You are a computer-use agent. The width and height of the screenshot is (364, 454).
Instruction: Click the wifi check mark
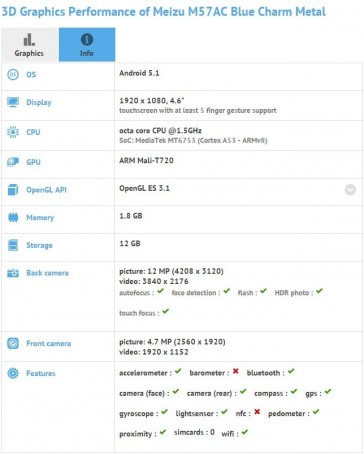click(x=245, y=432)
